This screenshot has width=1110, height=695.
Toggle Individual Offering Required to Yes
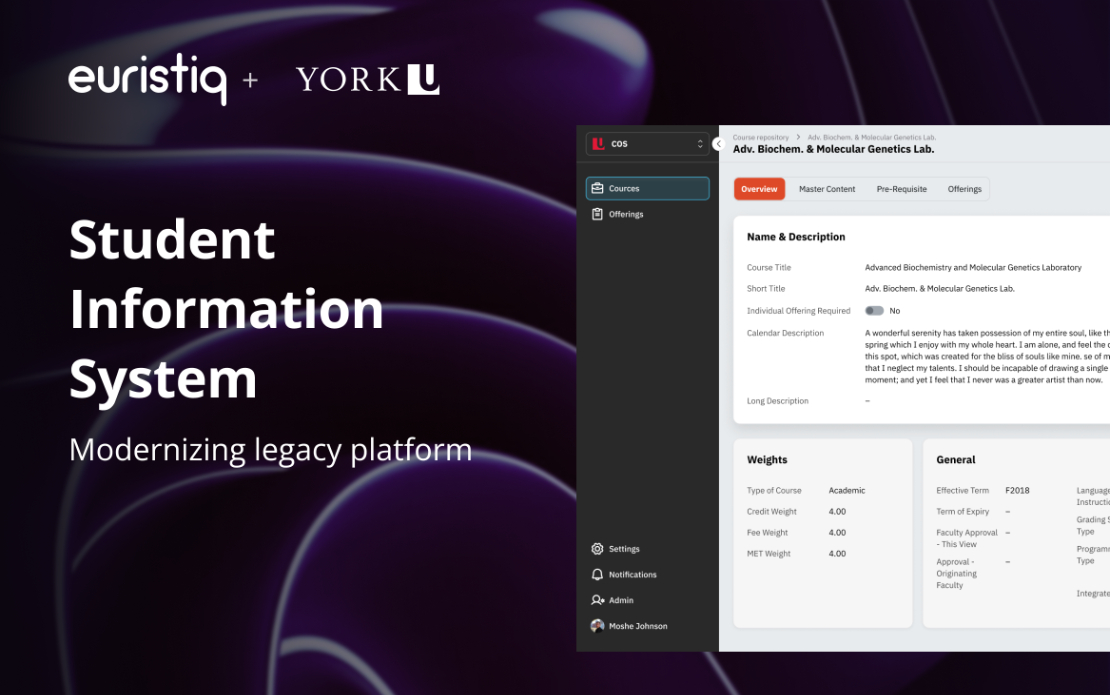(x=873, y=310)
